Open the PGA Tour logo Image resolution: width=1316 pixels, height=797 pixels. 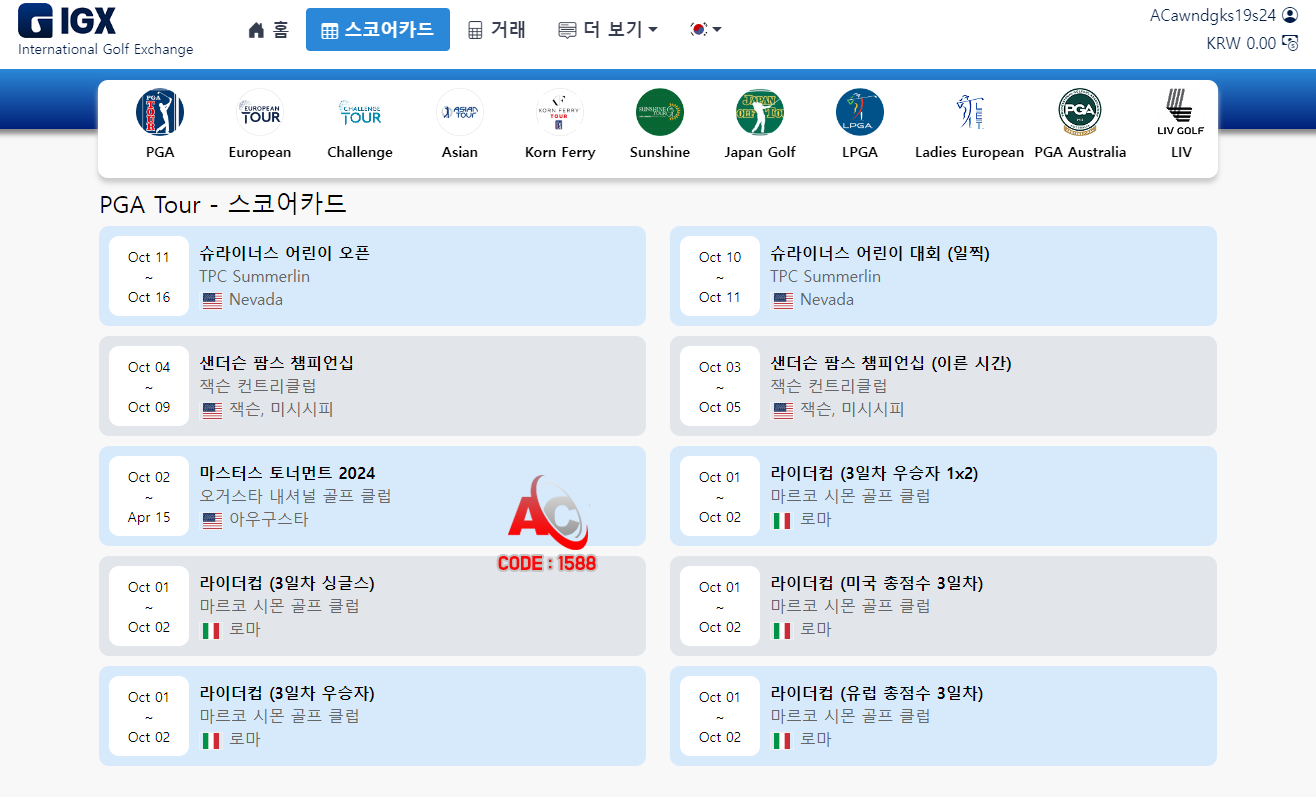tap(160, 112)
